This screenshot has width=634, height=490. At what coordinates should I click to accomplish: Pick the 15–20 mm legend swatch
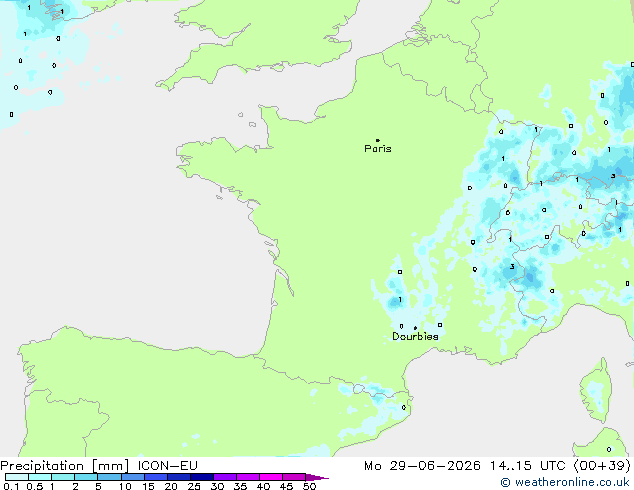[156, 477]
